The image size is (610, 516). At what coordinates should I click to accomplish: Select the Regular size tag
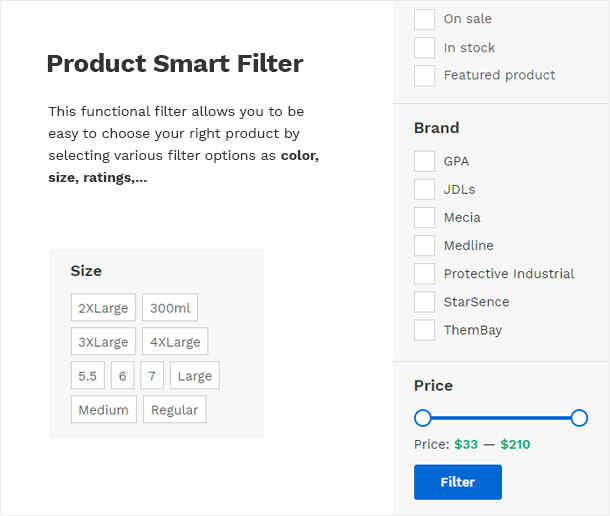(175, 410)
